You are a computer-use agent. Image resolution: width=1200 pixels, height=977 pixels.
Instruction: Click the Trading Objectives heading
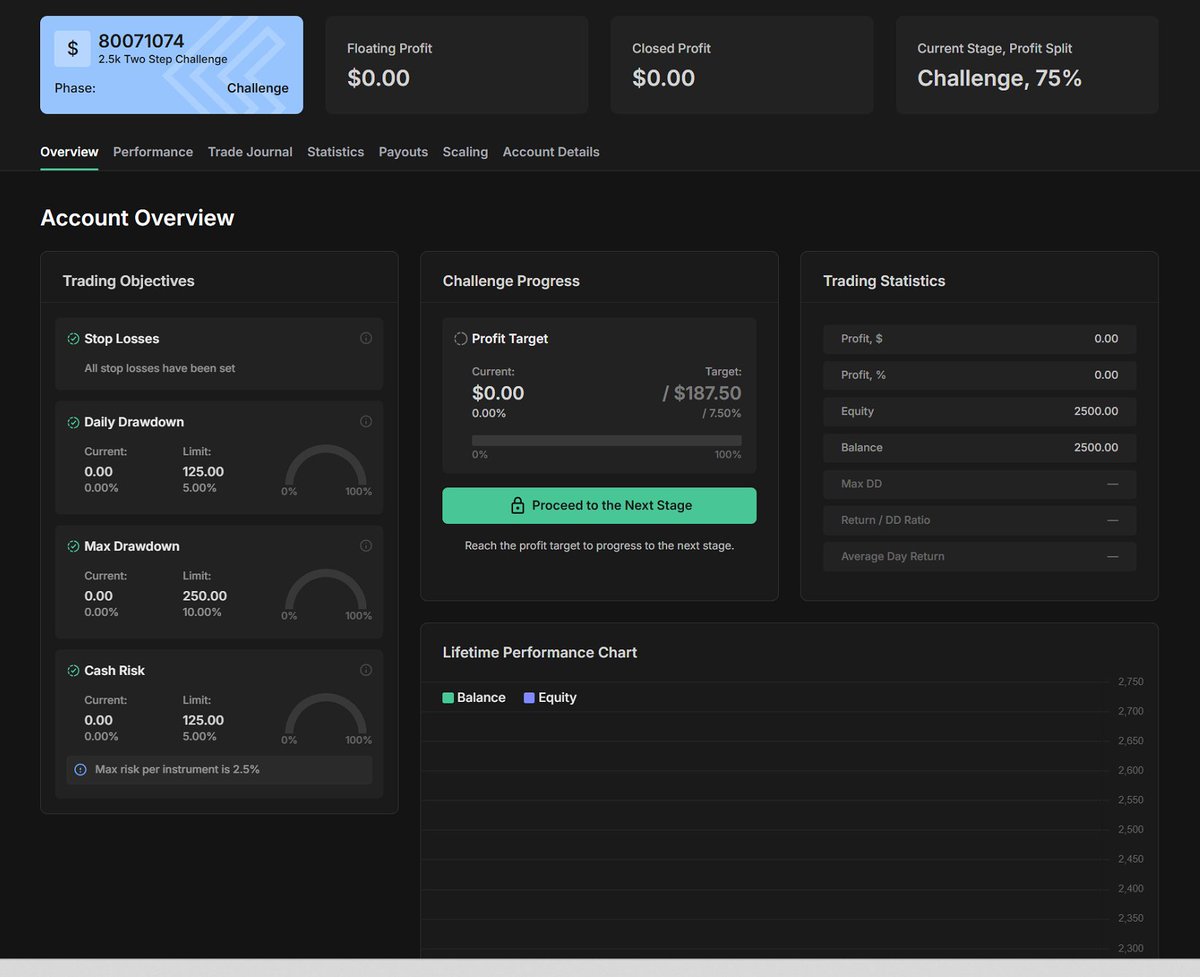pos(129,281)
